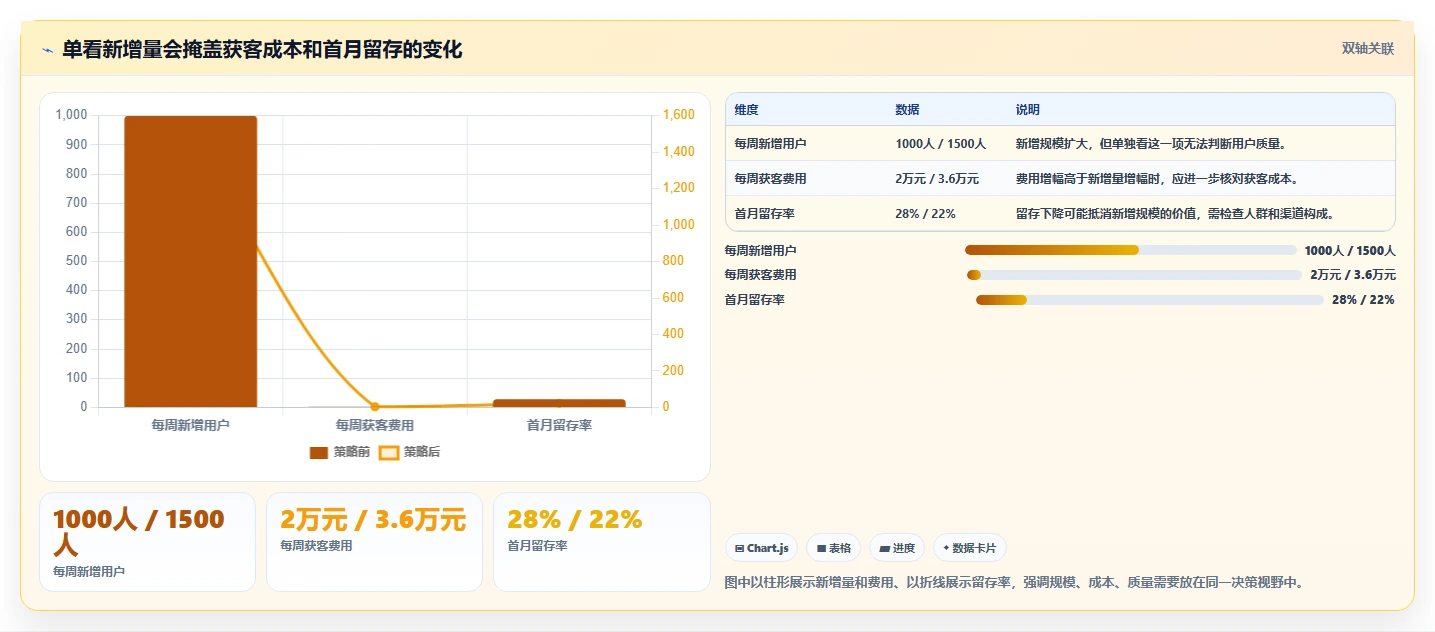
Task: Click the 每周获客费用 progress bar
Action: tap(1134, 275)
